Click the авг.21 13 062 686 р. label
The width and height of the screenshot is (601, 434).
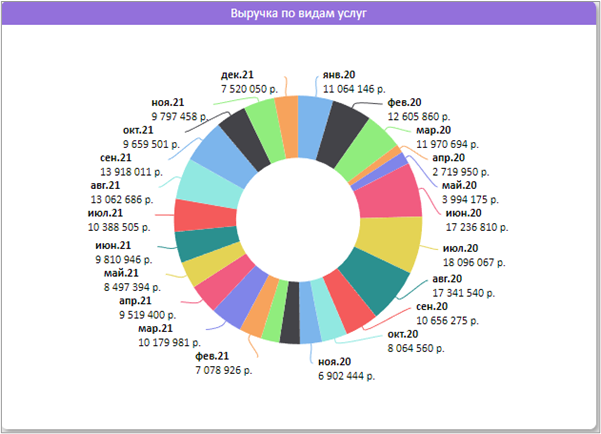[122, 192]
